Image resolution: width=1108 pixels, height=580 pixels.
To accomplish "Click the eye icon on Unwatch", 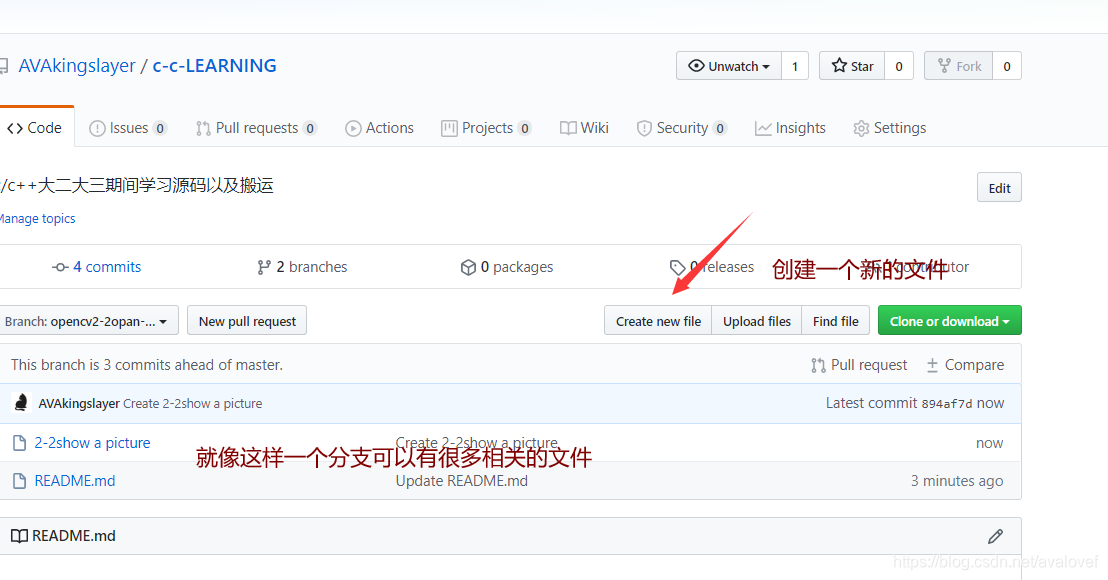I will point(696,66).
